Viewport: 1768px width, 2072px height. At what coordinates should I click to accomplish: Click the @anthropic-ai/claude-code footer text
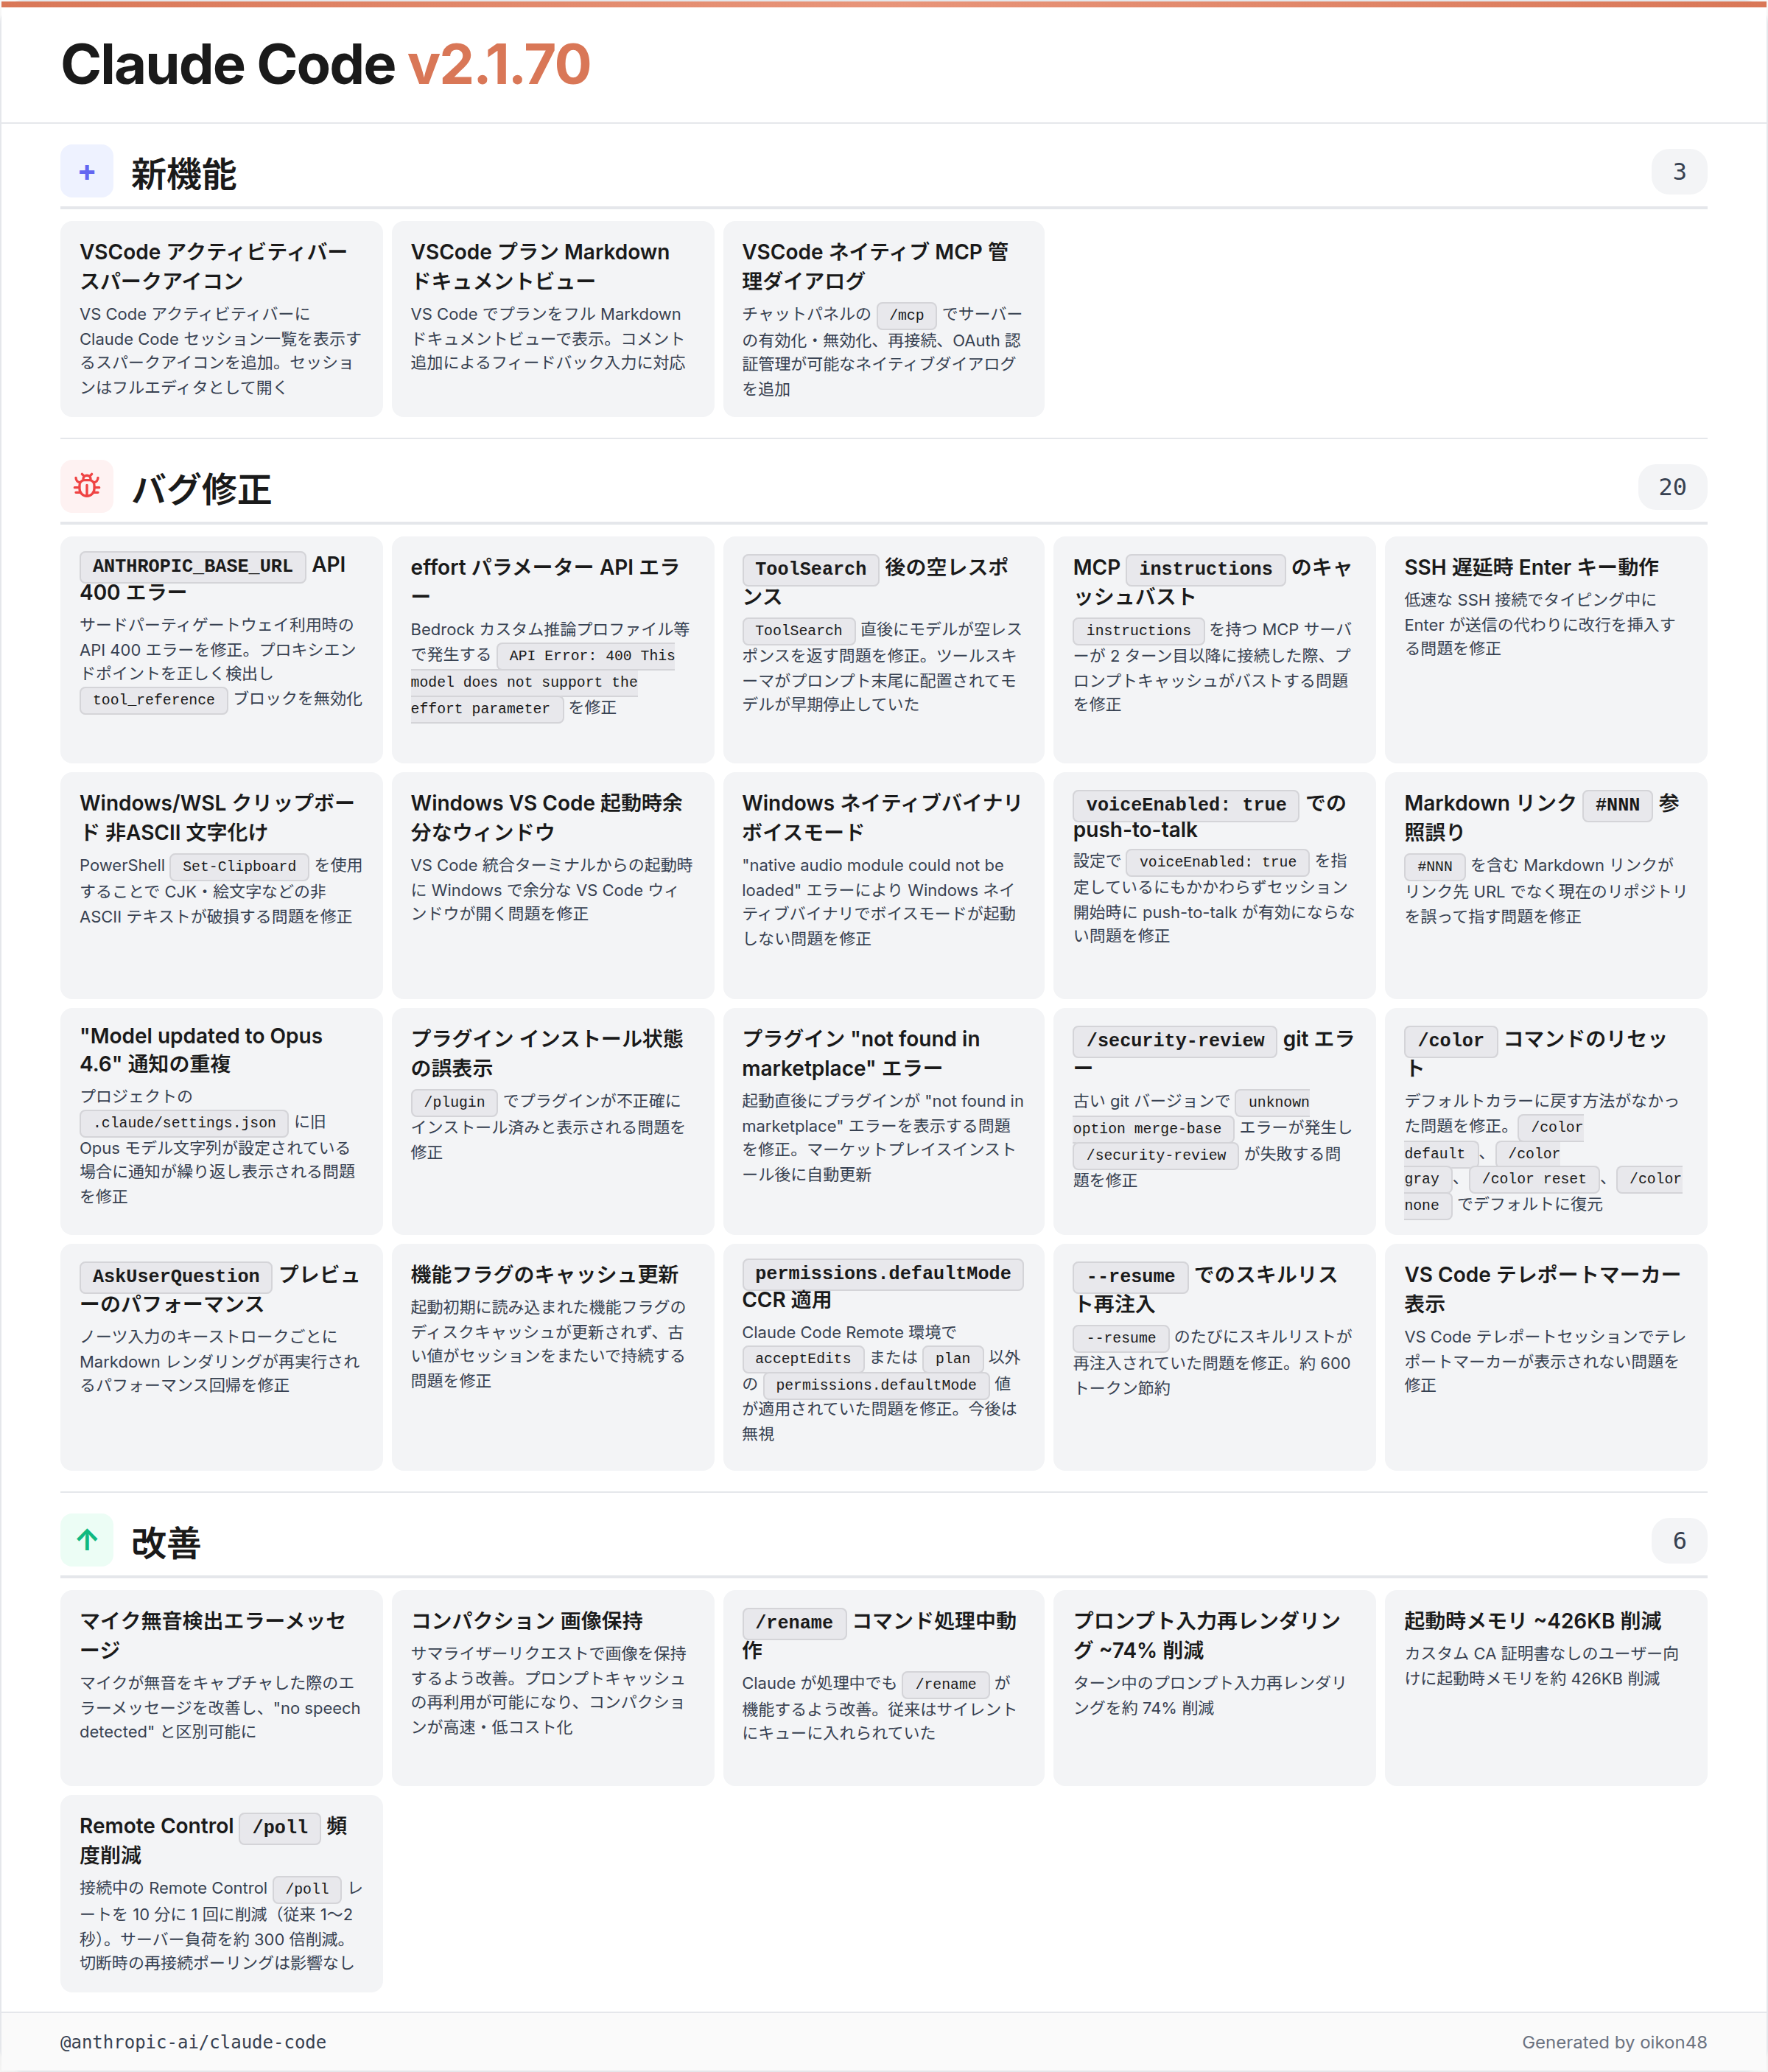193,2042
